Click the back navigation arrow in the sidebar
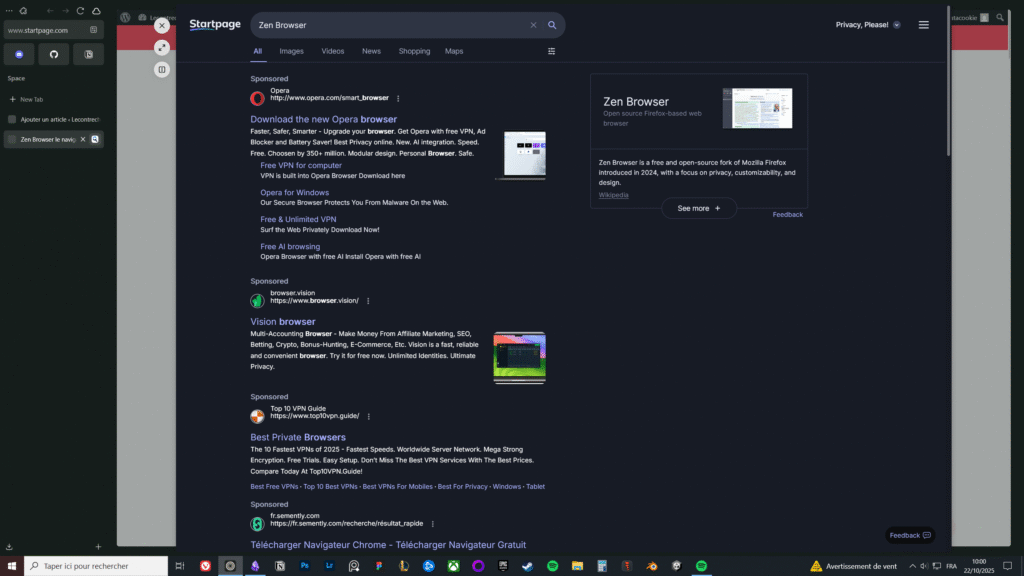 pyautogui.click(x=50, y=10)
